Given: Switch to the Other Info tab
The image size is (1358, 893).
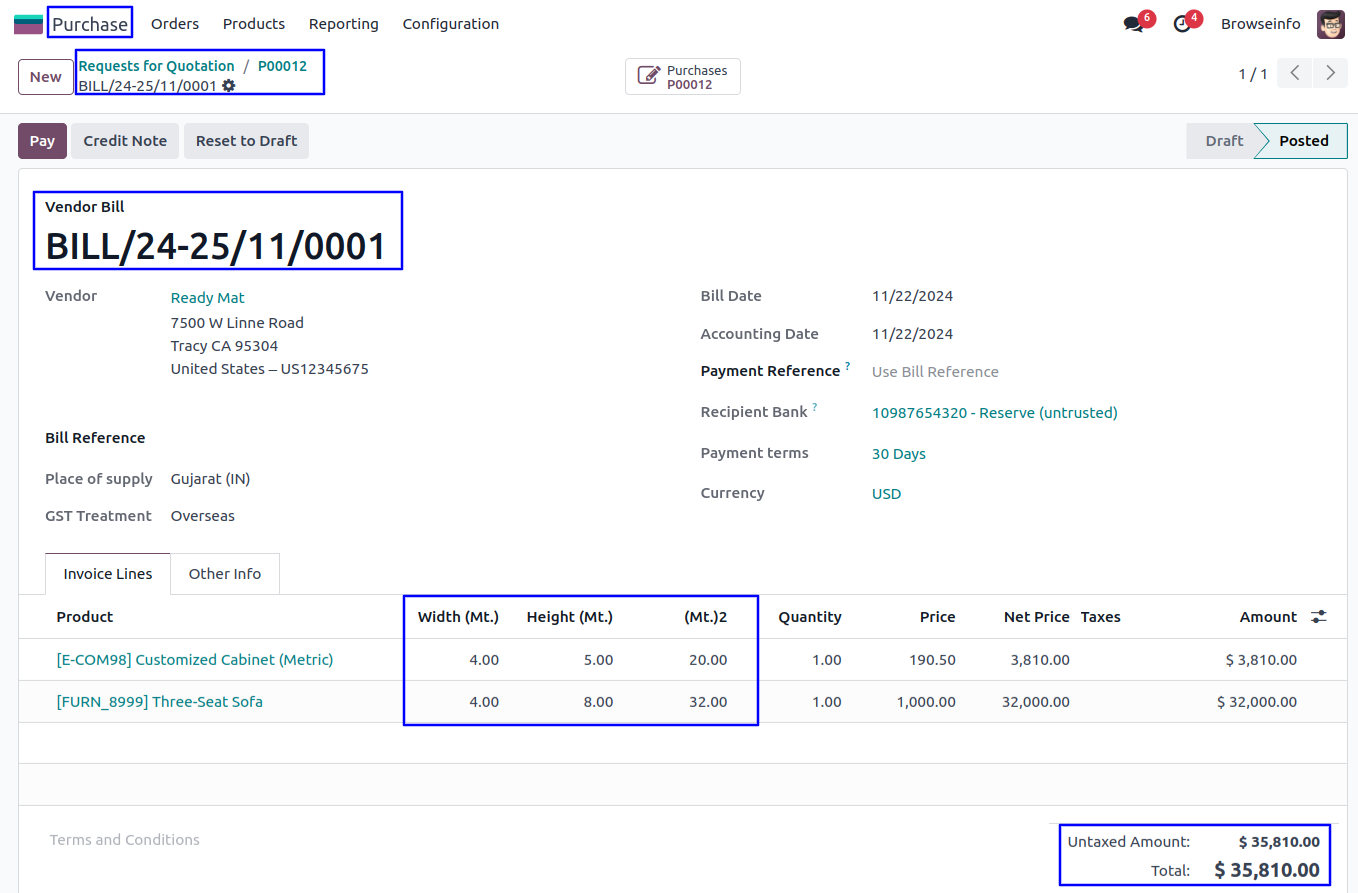Looking at the screenshot, I should [225, 574].
